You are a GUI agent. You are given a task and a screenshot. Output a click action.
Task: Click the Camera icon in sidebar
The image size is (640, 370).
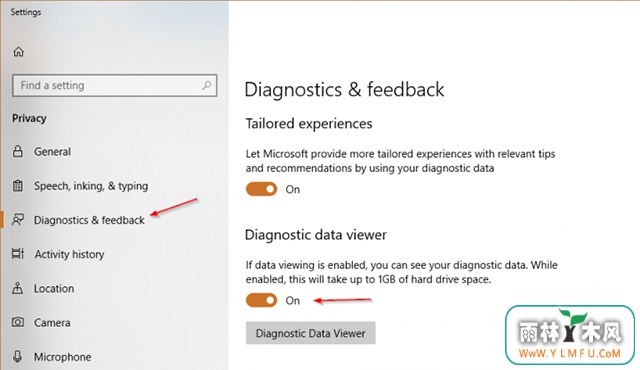tap(18, 322)
